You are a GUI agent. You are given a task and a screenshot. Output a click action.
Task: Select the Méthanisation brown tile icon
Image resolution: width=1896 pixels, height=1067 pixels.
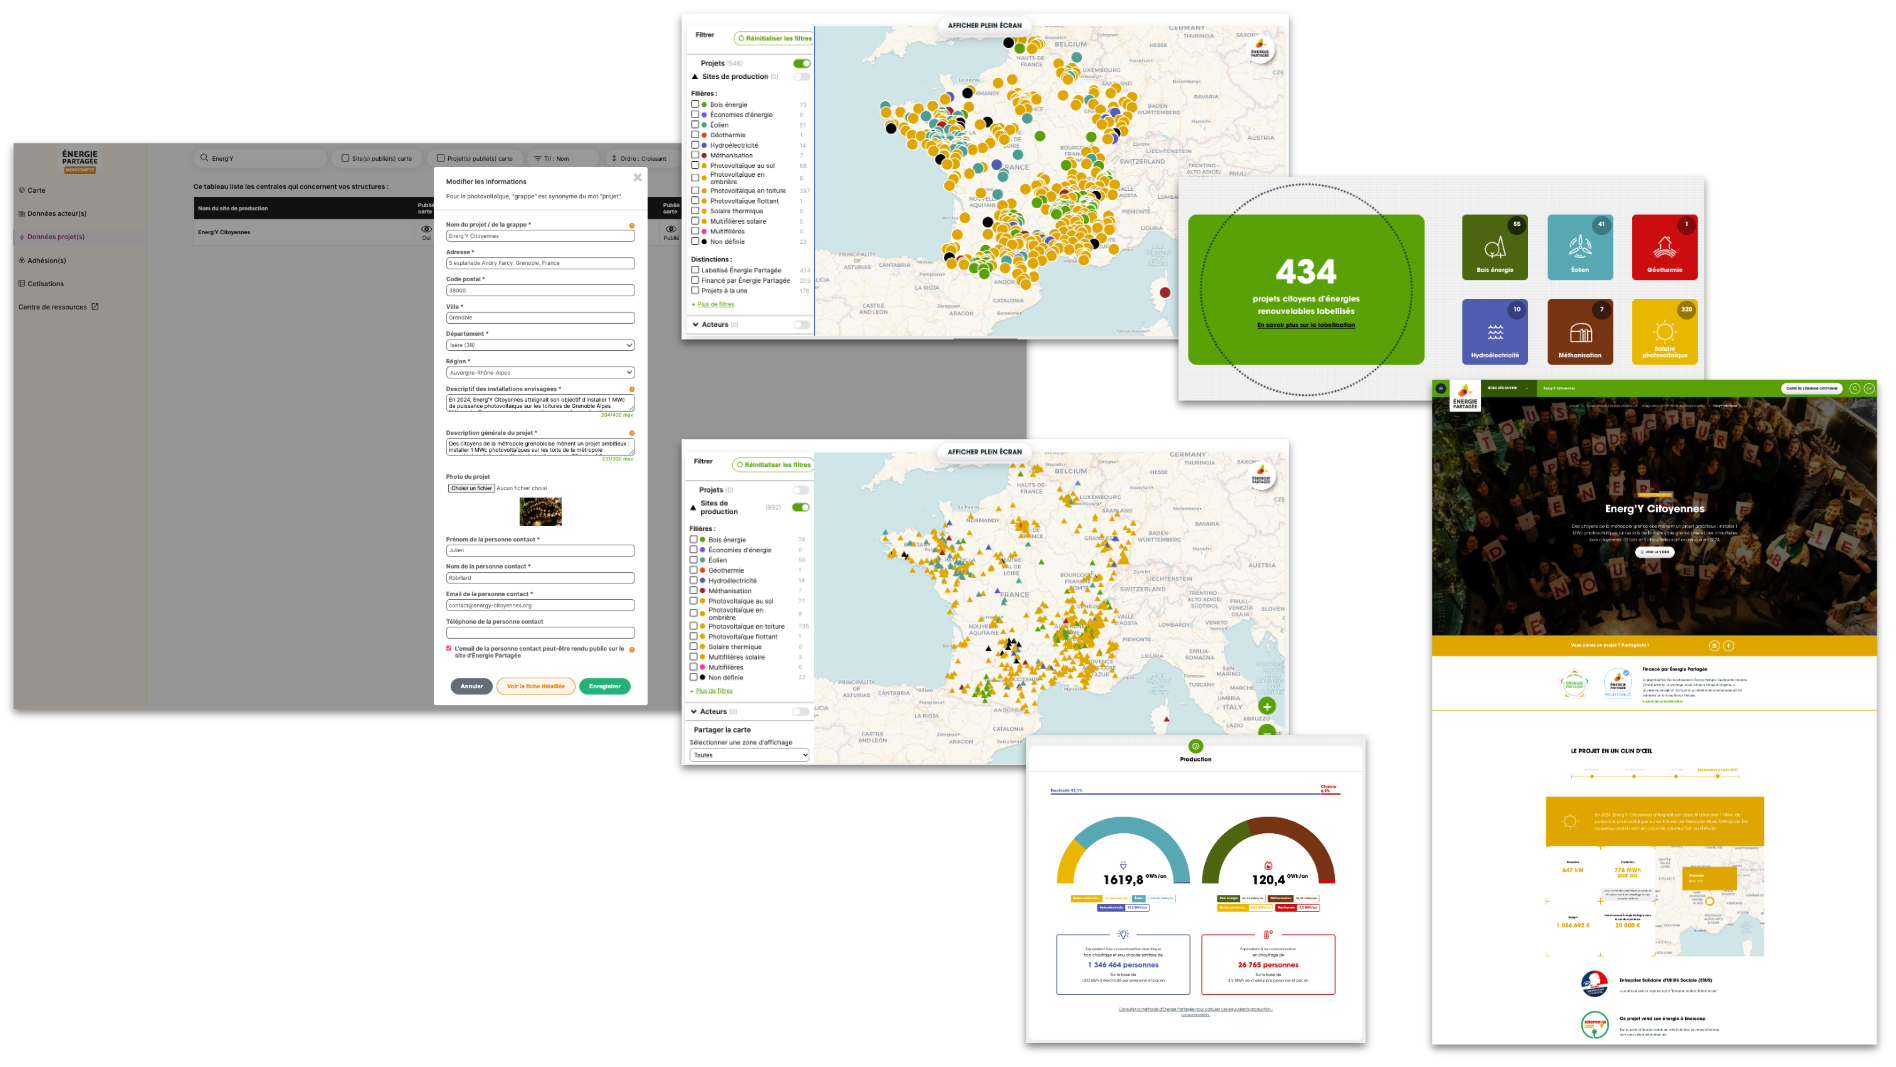pyautogui.click(x=1579, y=331)
